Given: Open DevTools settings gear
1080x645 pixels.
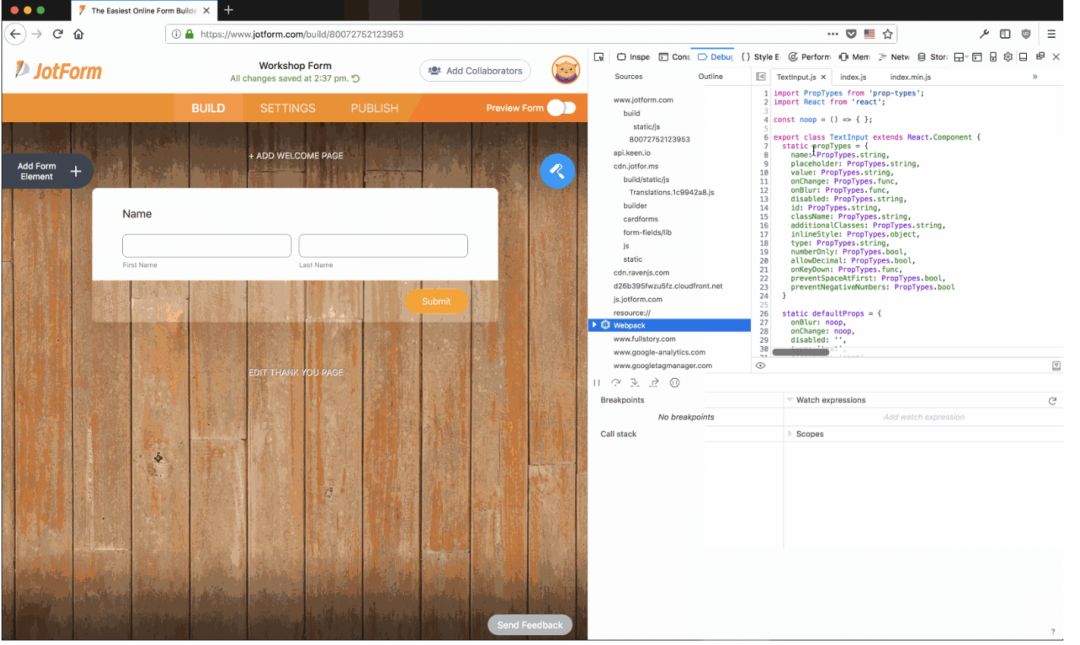Looking at the screenshot, I should pos(1008,57).
